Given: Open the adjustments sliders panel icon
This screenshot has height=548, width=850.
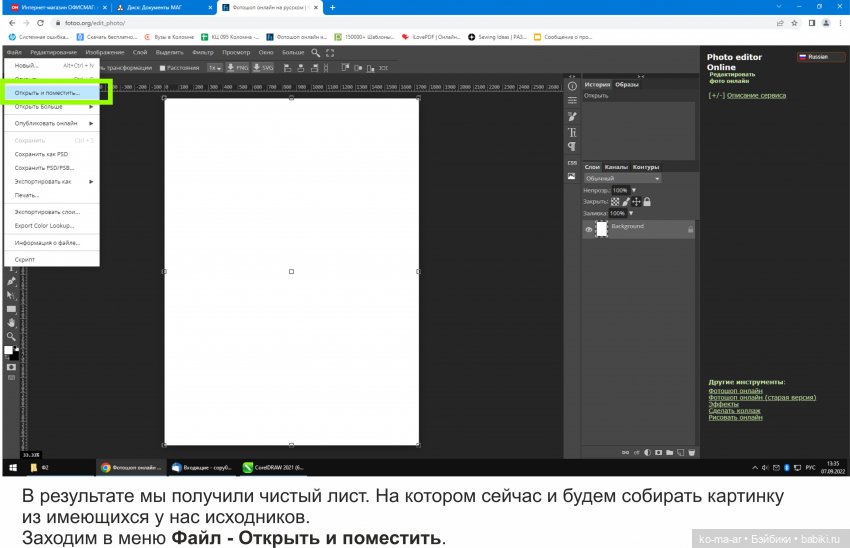Looking at the screenshot, I should click(x=572, y=100).
